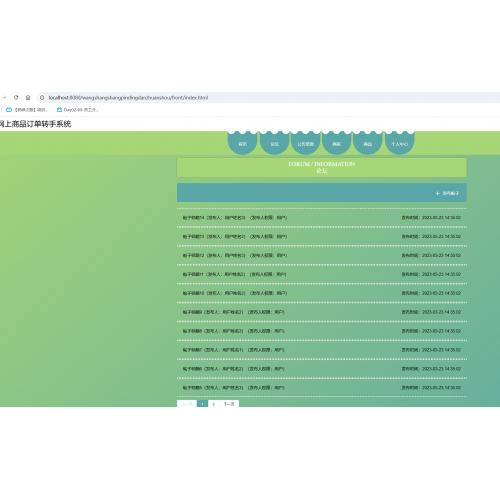Click the localhost address bar
The width and height of the screenshot is (500, 500).
[268, 97]
